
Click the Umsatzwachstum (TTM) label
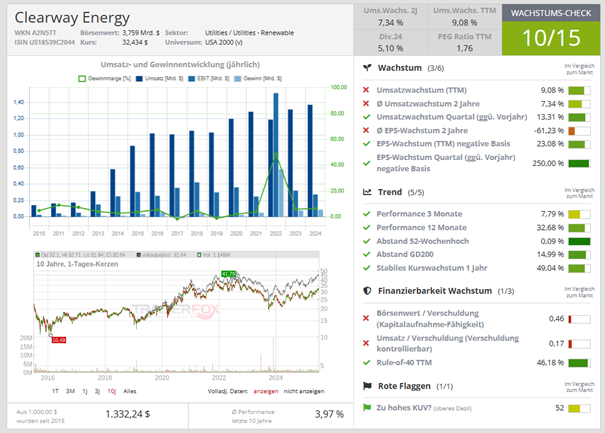pyautogui.click(x=421, y=90)
